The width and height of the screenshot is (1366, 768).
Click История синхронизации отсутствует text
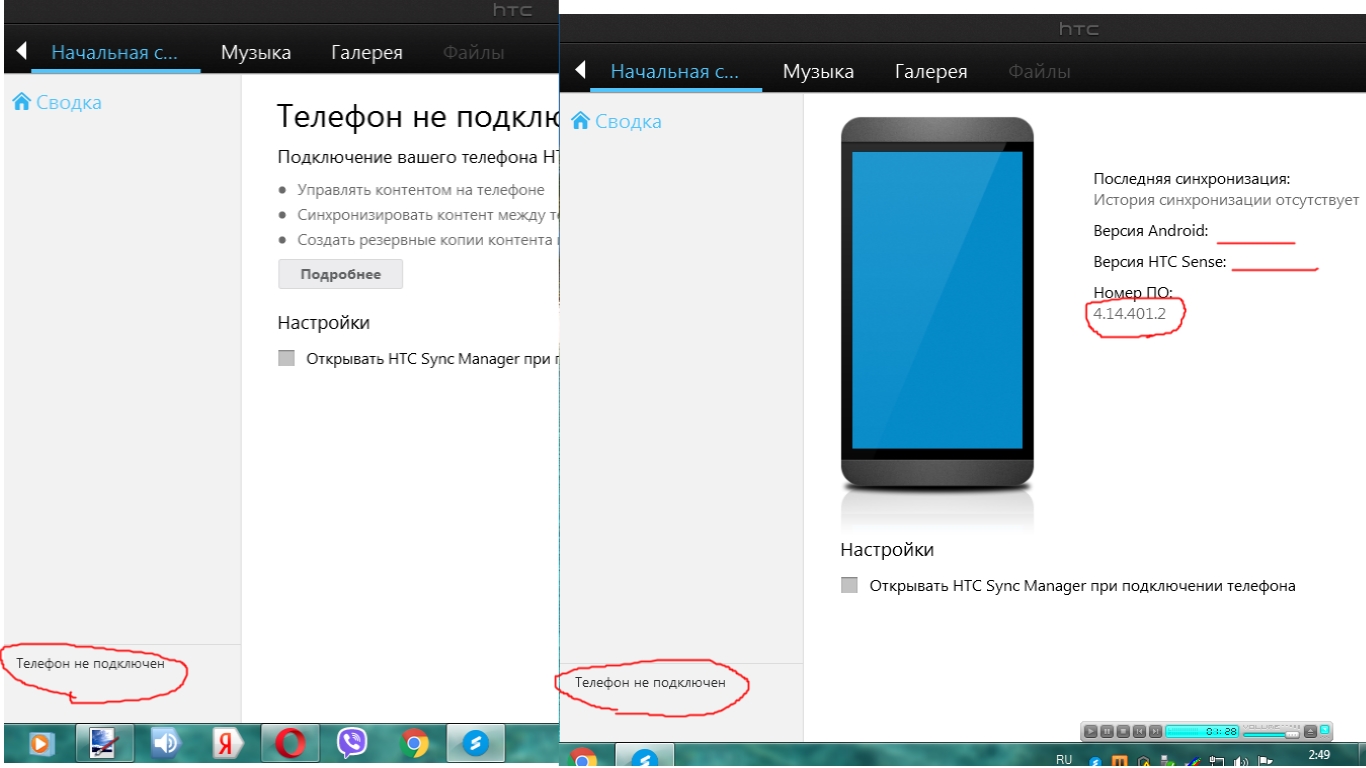pos(1226,199)
